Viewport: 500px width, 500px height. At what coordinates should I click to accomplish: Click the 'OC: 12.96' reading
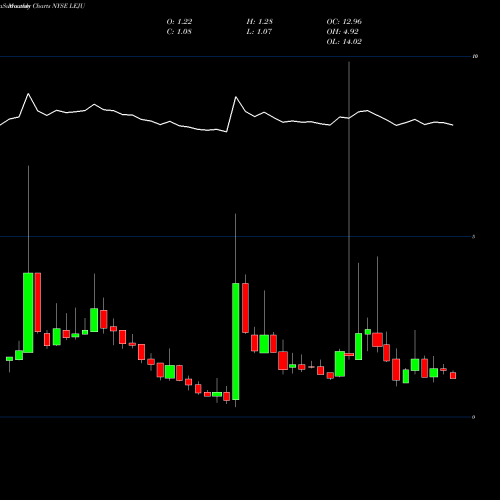344,22
